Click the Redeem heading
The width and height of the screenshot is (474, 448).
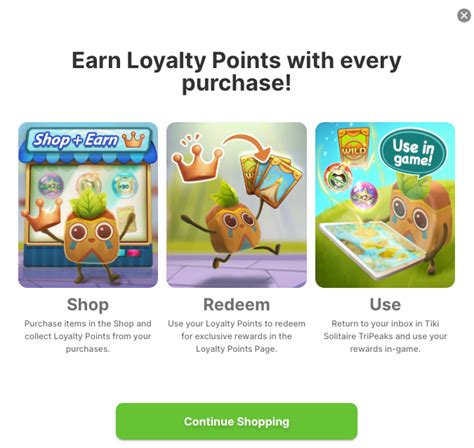click(237, 304)
